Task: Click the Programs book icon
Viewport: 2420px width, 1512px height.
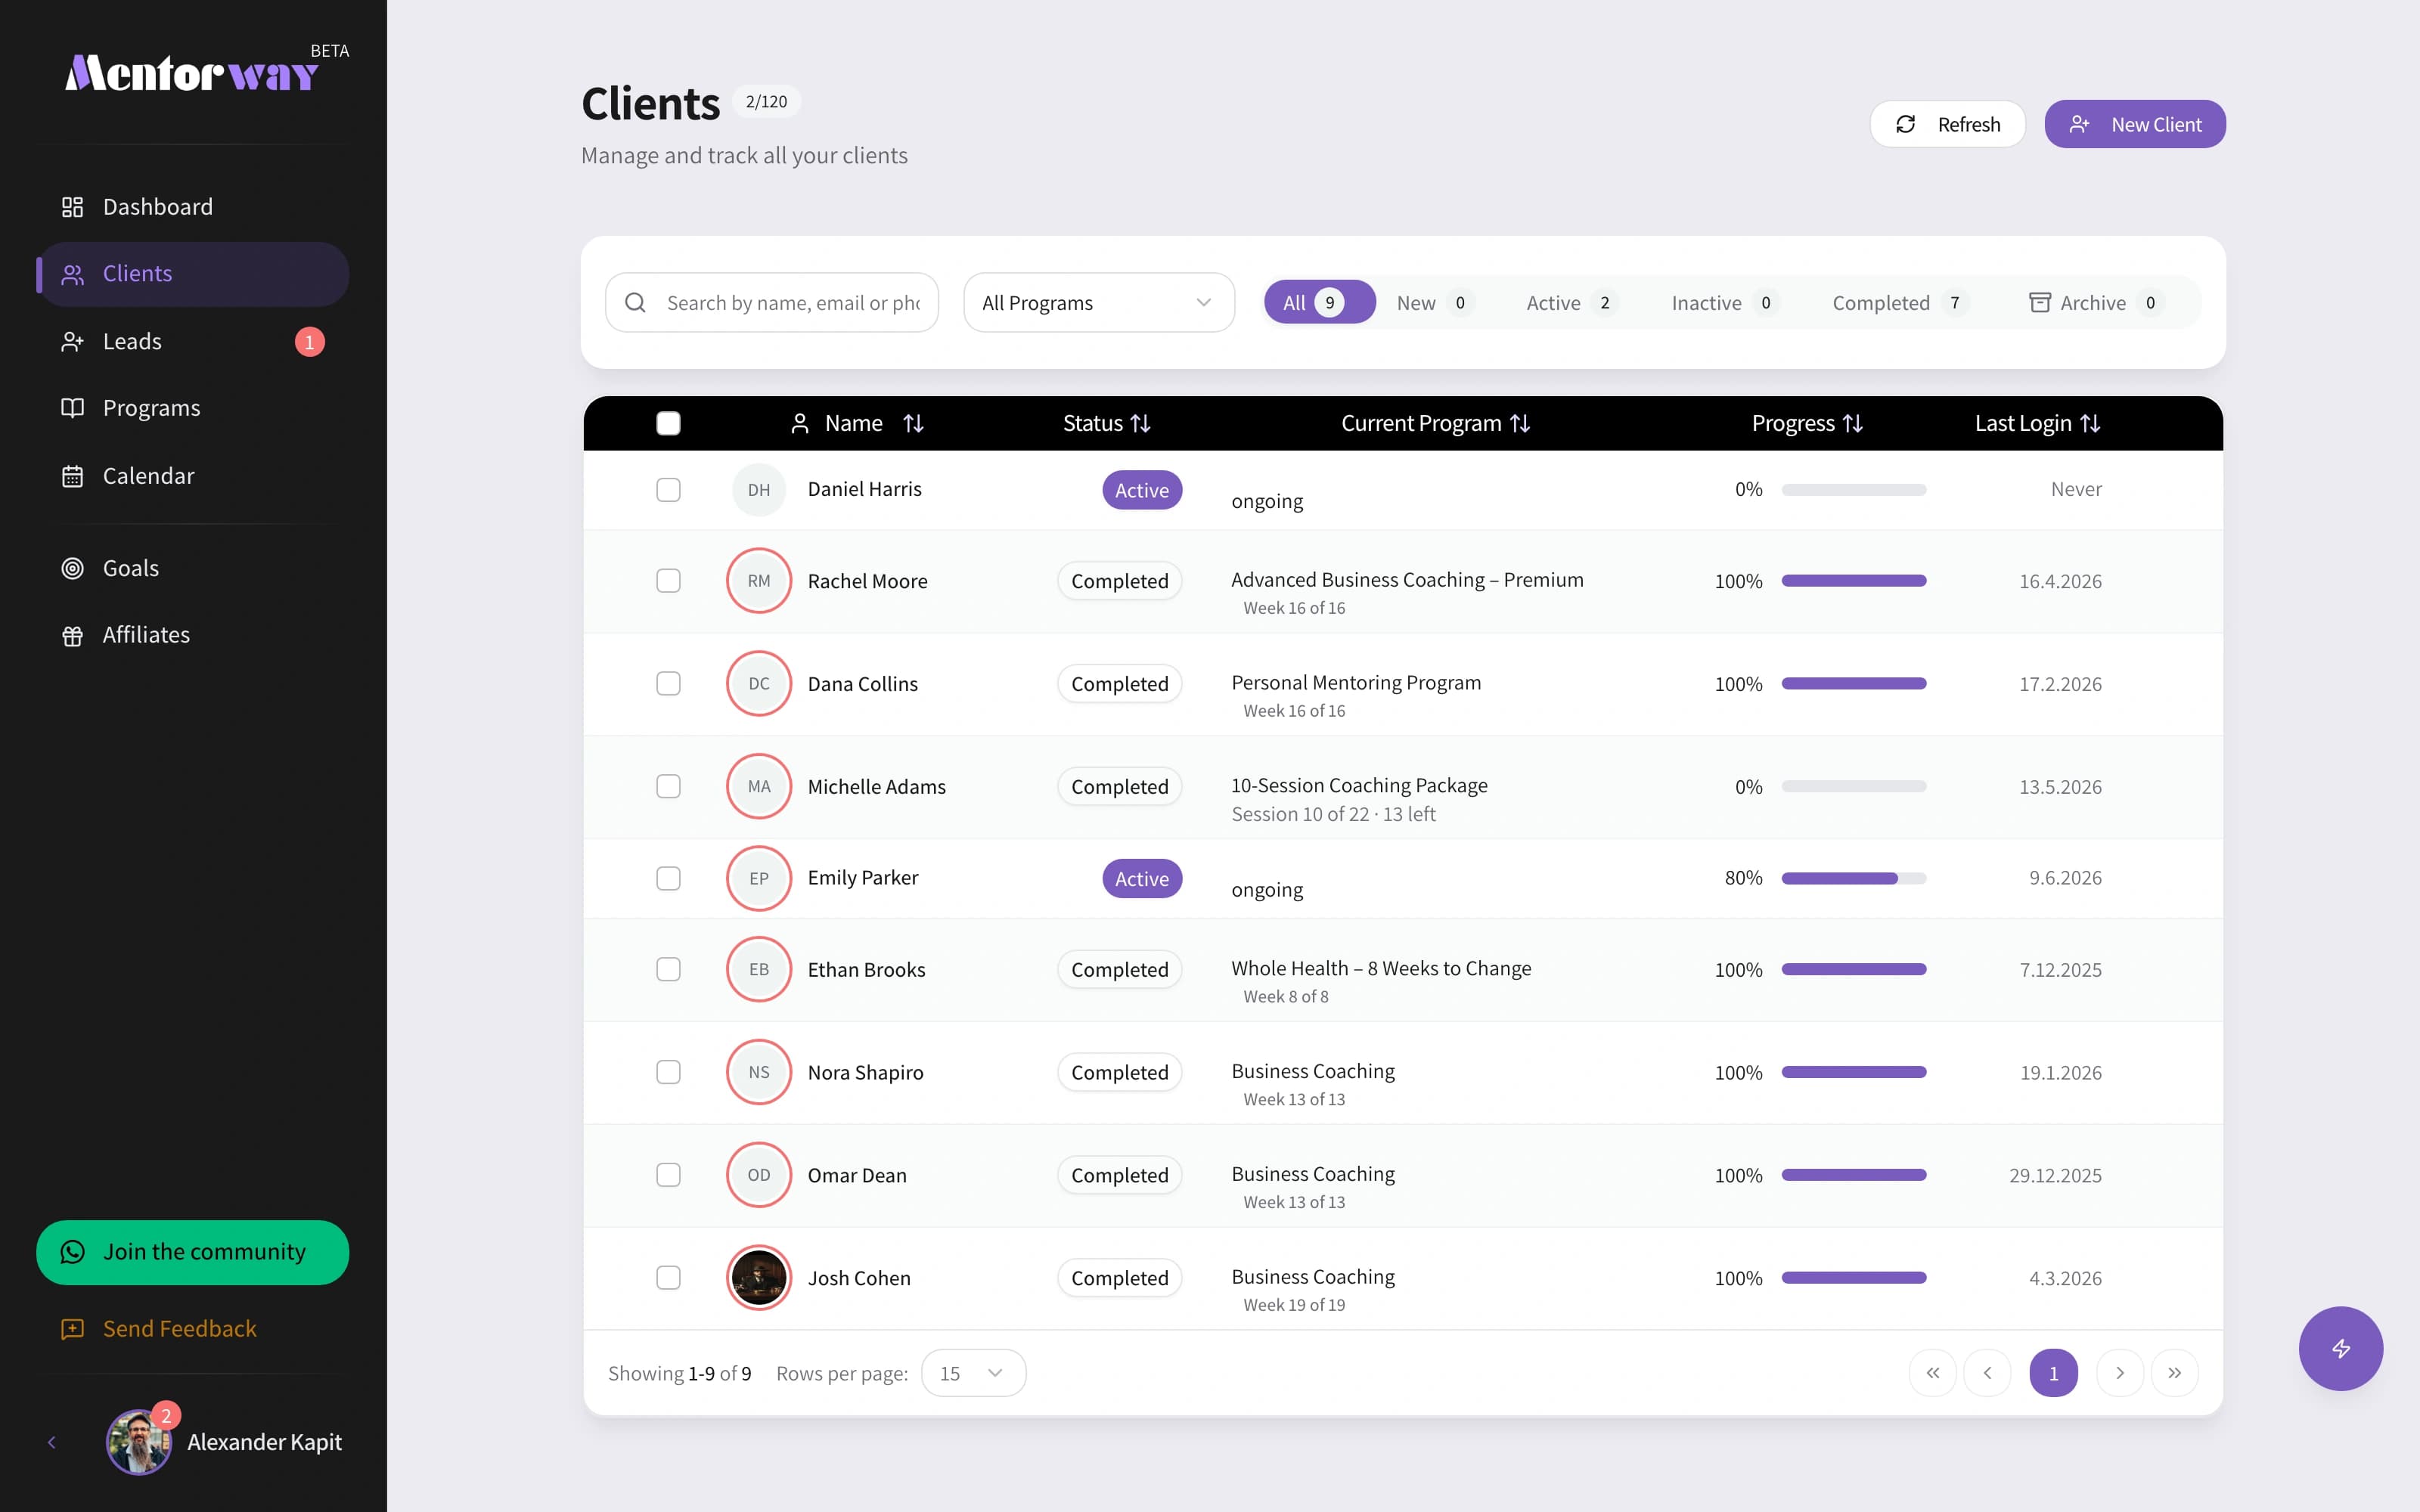Action: pos(72,408)
